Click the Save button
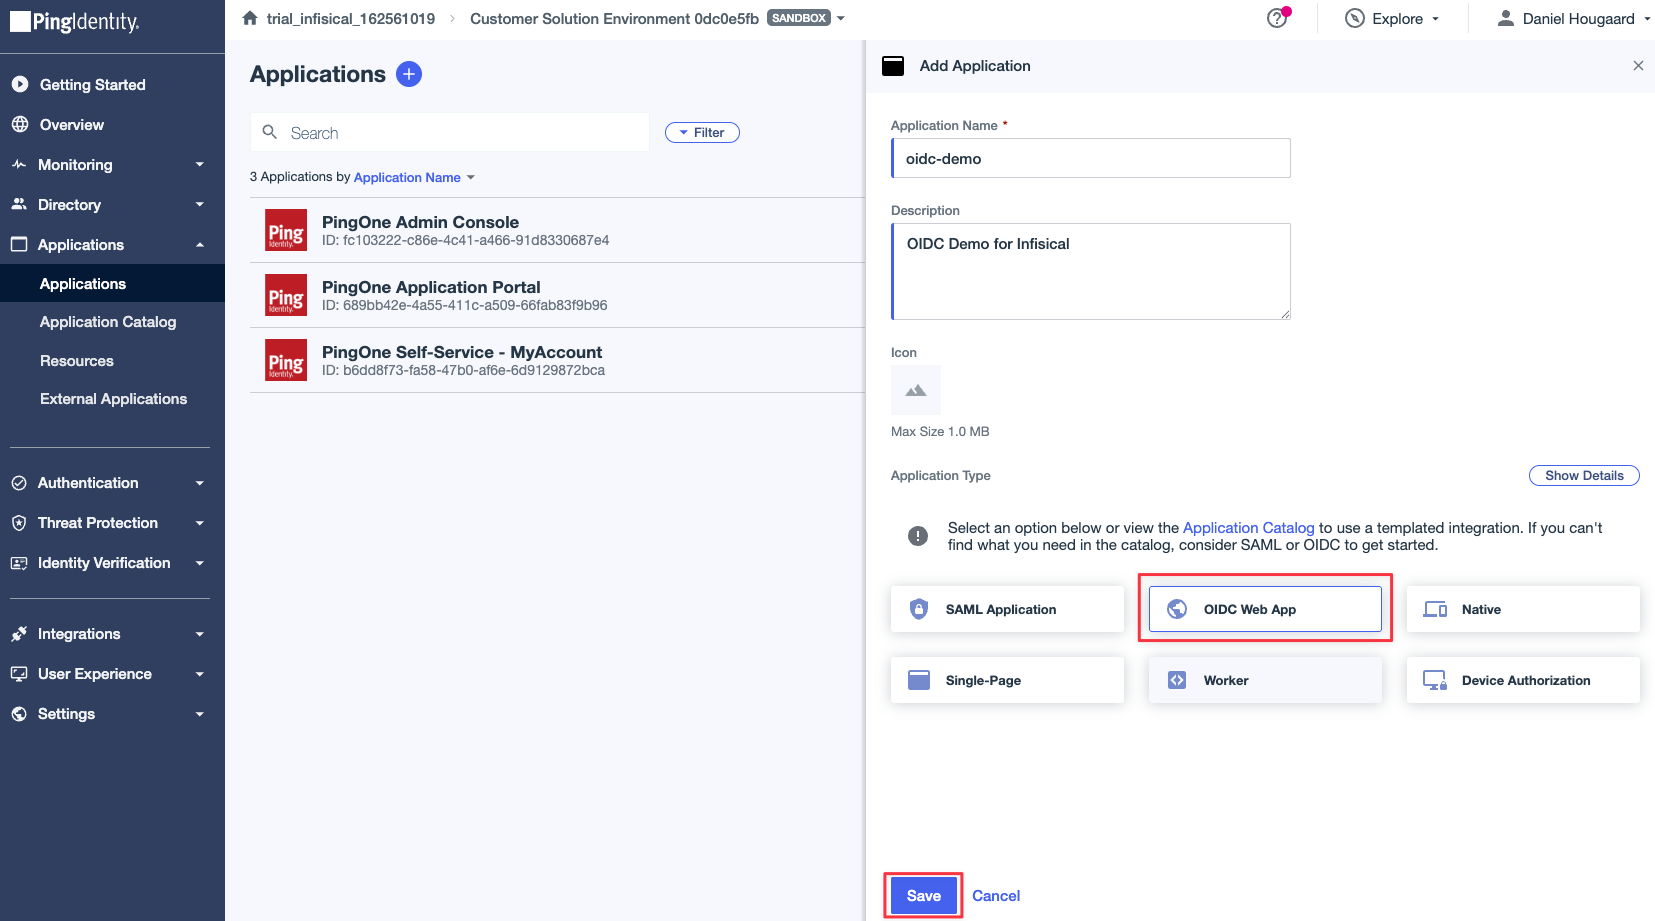This screenshot has height=921, width=1655. (x=924, y=896)
